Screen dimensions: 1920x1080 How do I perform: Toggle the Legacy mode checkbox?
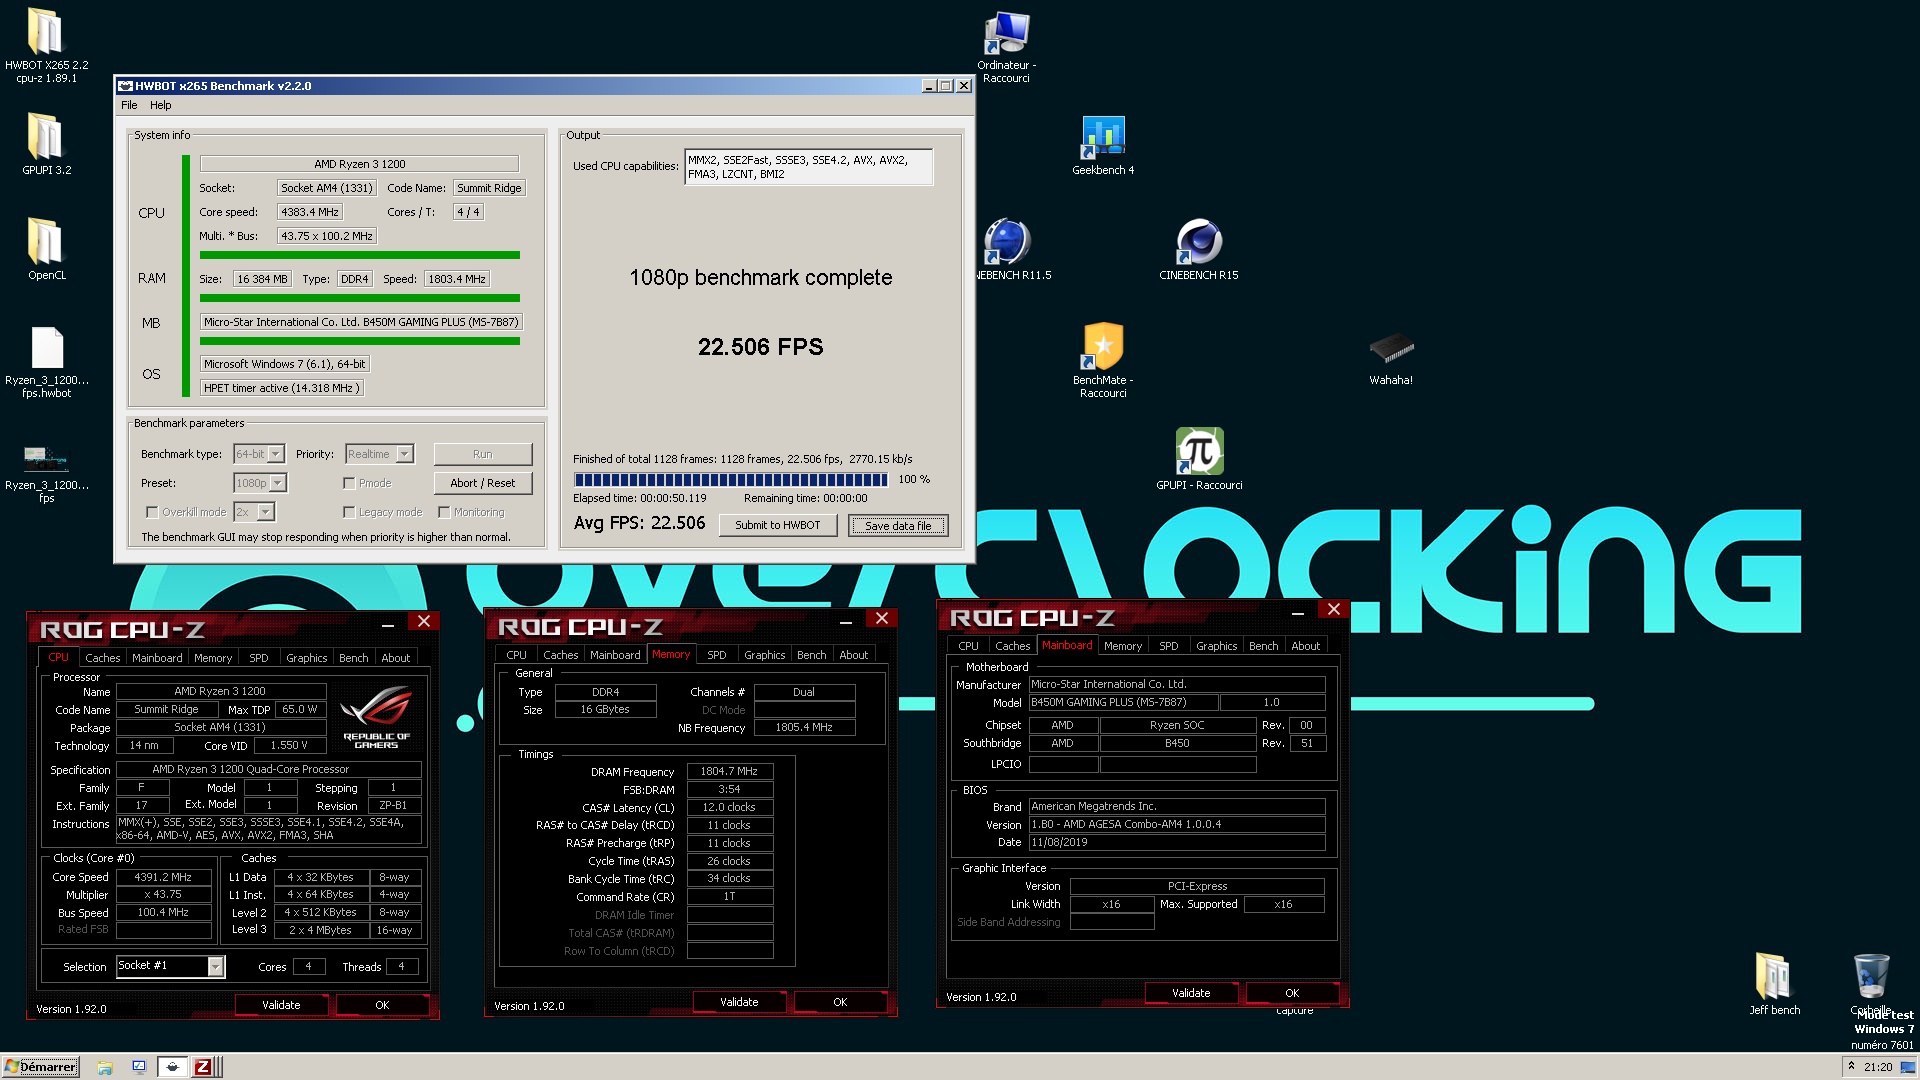349,512
